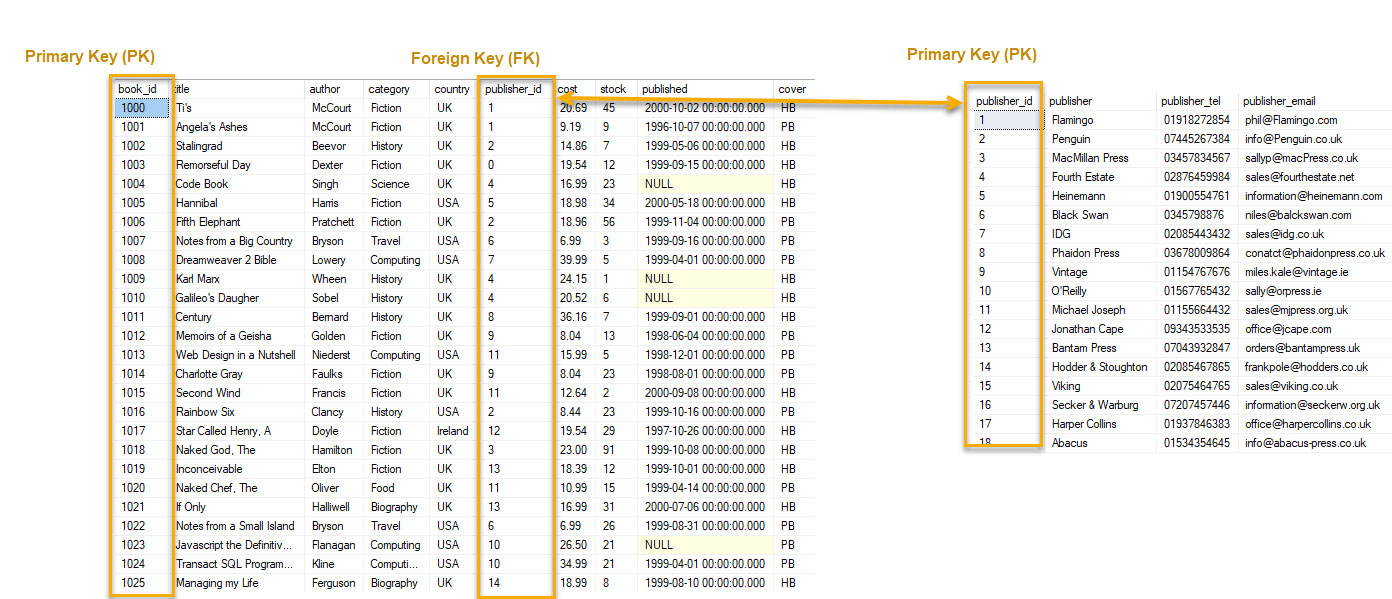Image resolution: width=1392 pixels, height=599 pixels.
Task: Select the phone number 01918272854 cell
Action: [x=1196, y=120]
